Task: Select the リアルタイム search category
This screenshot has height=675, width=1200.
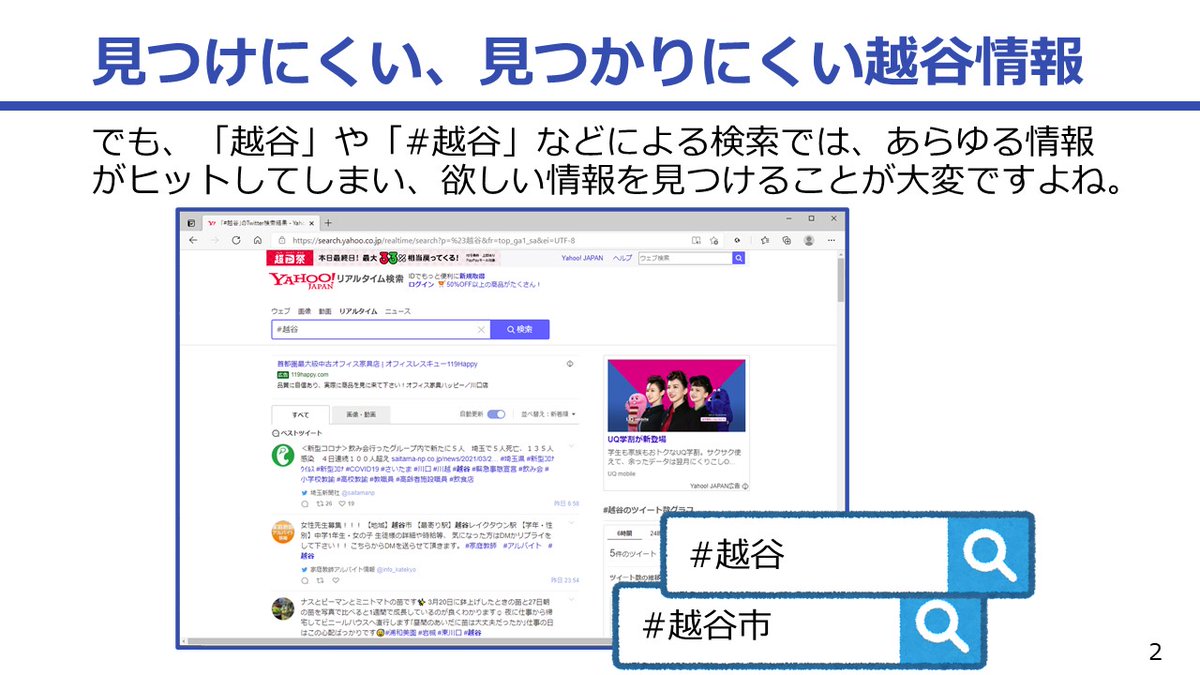Action: 358,312
